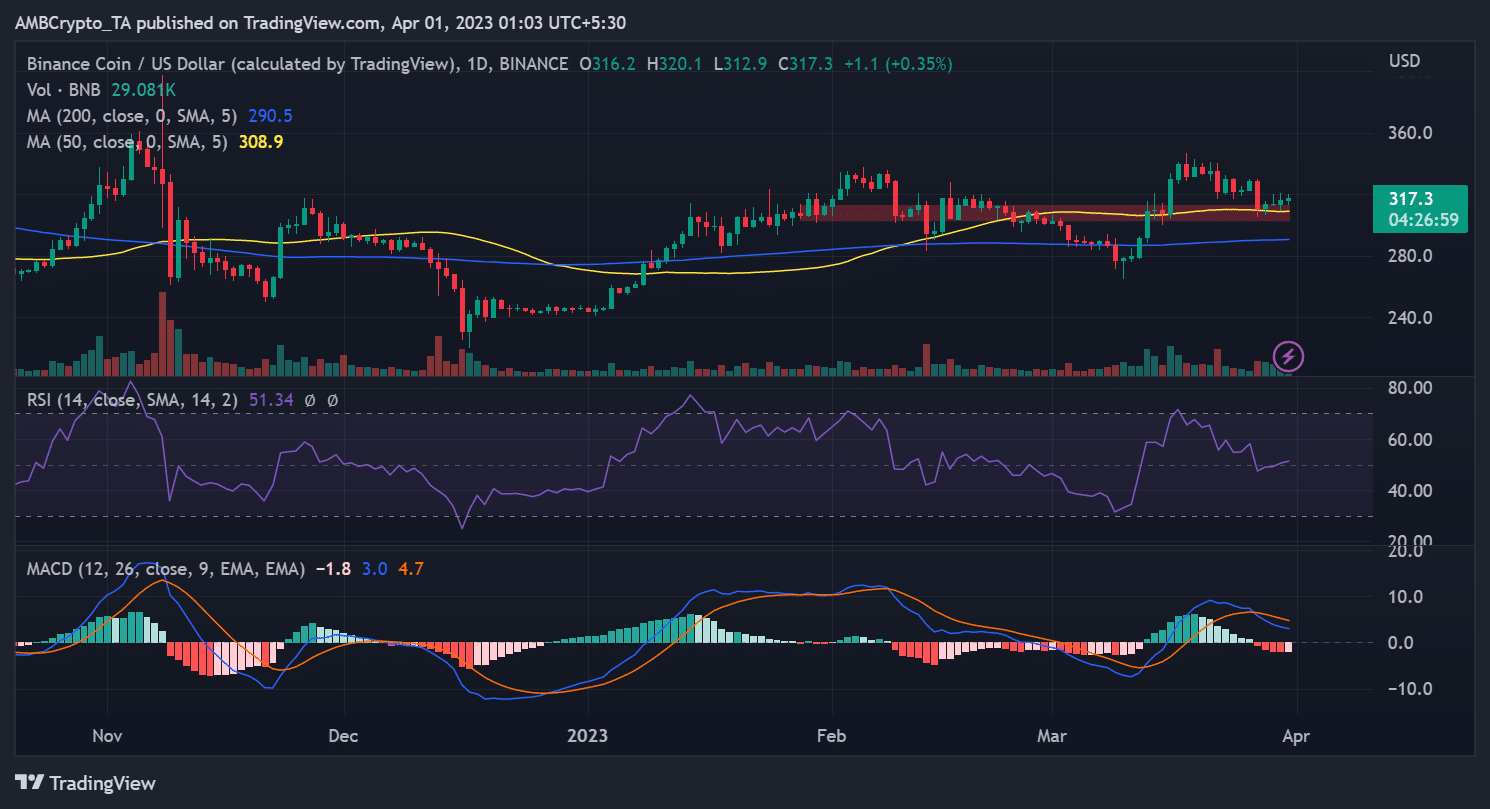This screenshot has height=809, width=1490.
Task: Click the USD currency label
Action: click(x=1405, y=62)
